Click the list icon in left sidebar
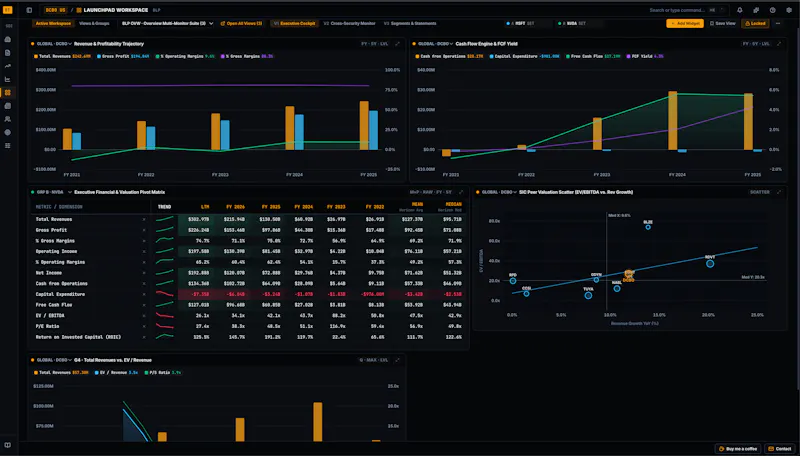 coord(8,145)
